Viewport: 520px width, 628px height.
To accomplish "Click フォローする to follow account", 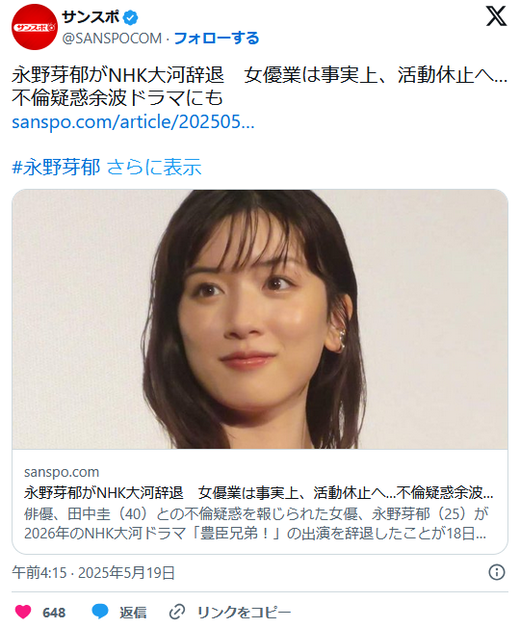I will coord(217,38).
